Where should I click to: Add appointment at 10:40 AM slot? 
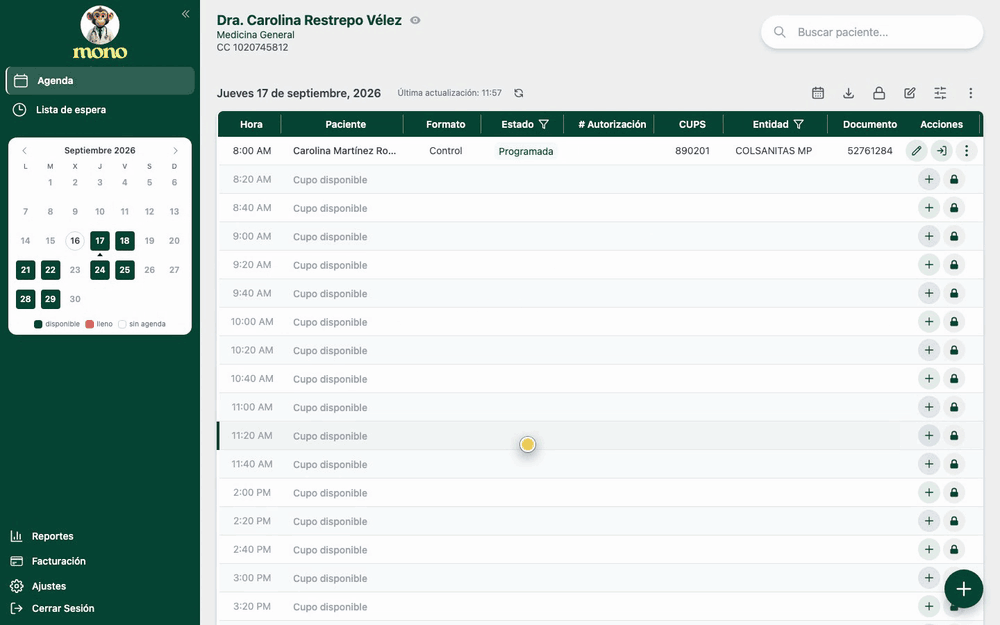tap(929, 379)
